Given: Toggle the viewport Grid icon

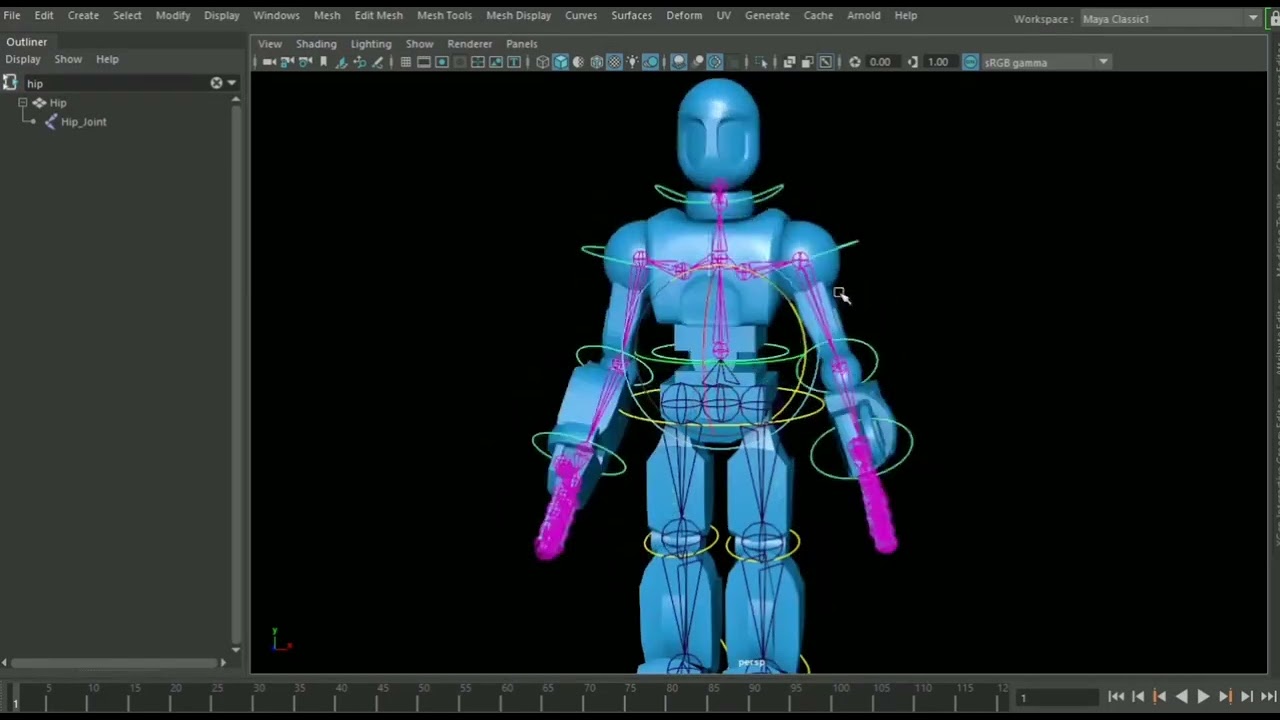Looking at the screenshot, I should tap(405, 62).
